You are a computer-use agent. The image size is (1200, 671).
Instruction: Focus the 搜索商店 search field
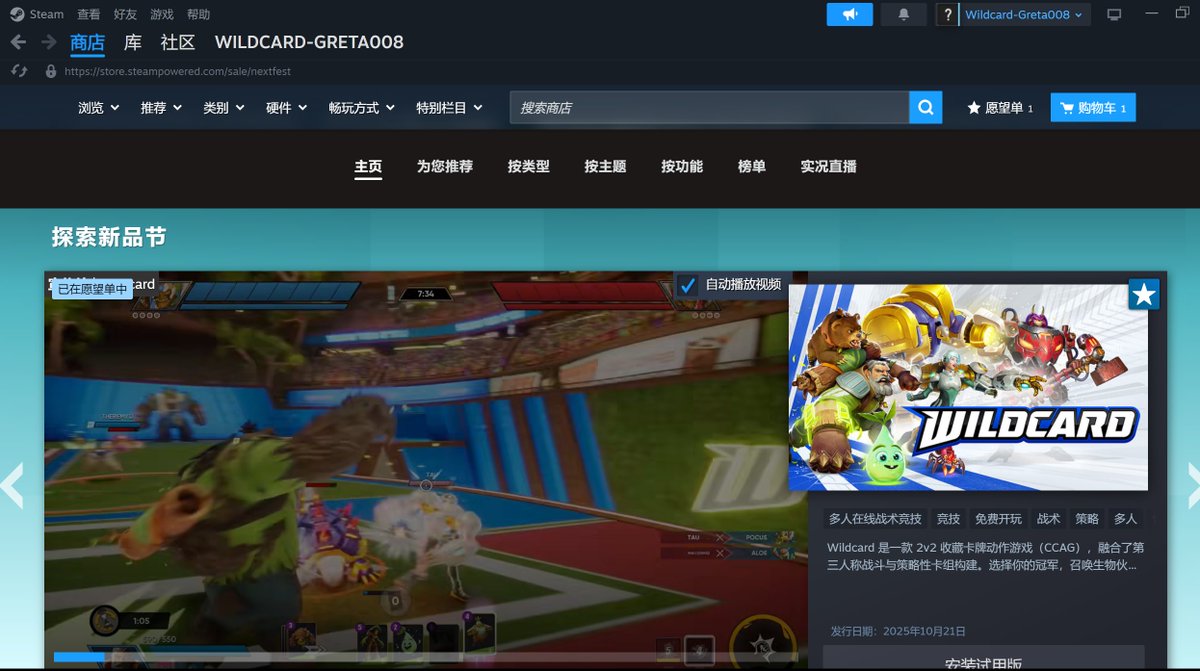pos(709,108)
